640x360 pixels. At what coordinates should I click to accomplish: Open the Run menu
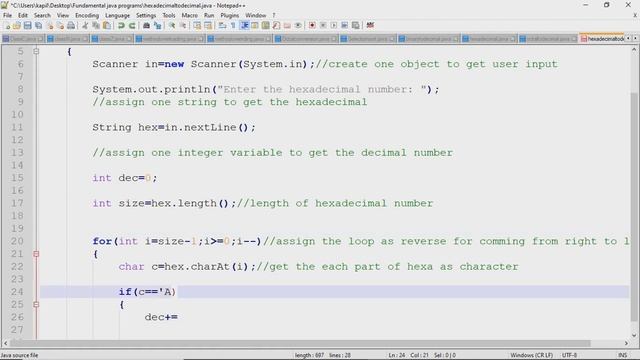point(209,16)
